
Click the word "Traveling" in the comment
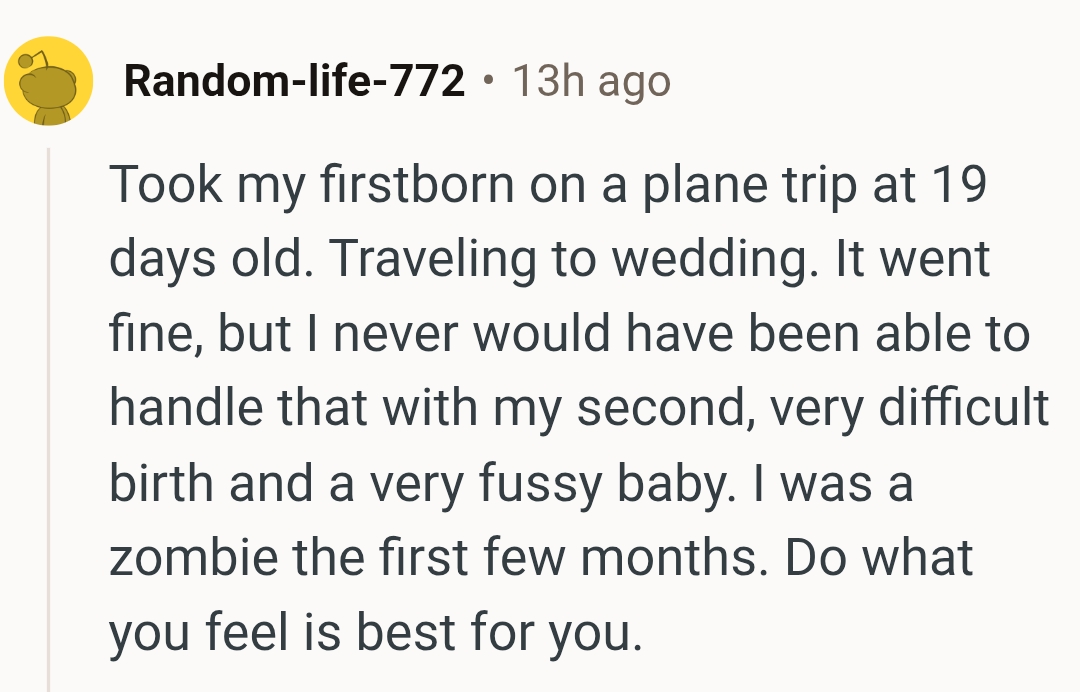click(x=429, y=259)
